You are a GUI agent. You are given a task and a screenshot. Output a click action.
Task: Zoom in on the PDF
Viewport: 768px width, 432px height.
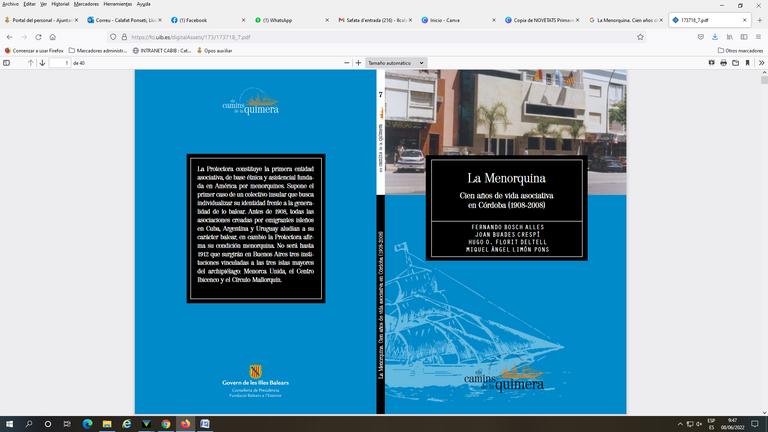pos(359,63)
